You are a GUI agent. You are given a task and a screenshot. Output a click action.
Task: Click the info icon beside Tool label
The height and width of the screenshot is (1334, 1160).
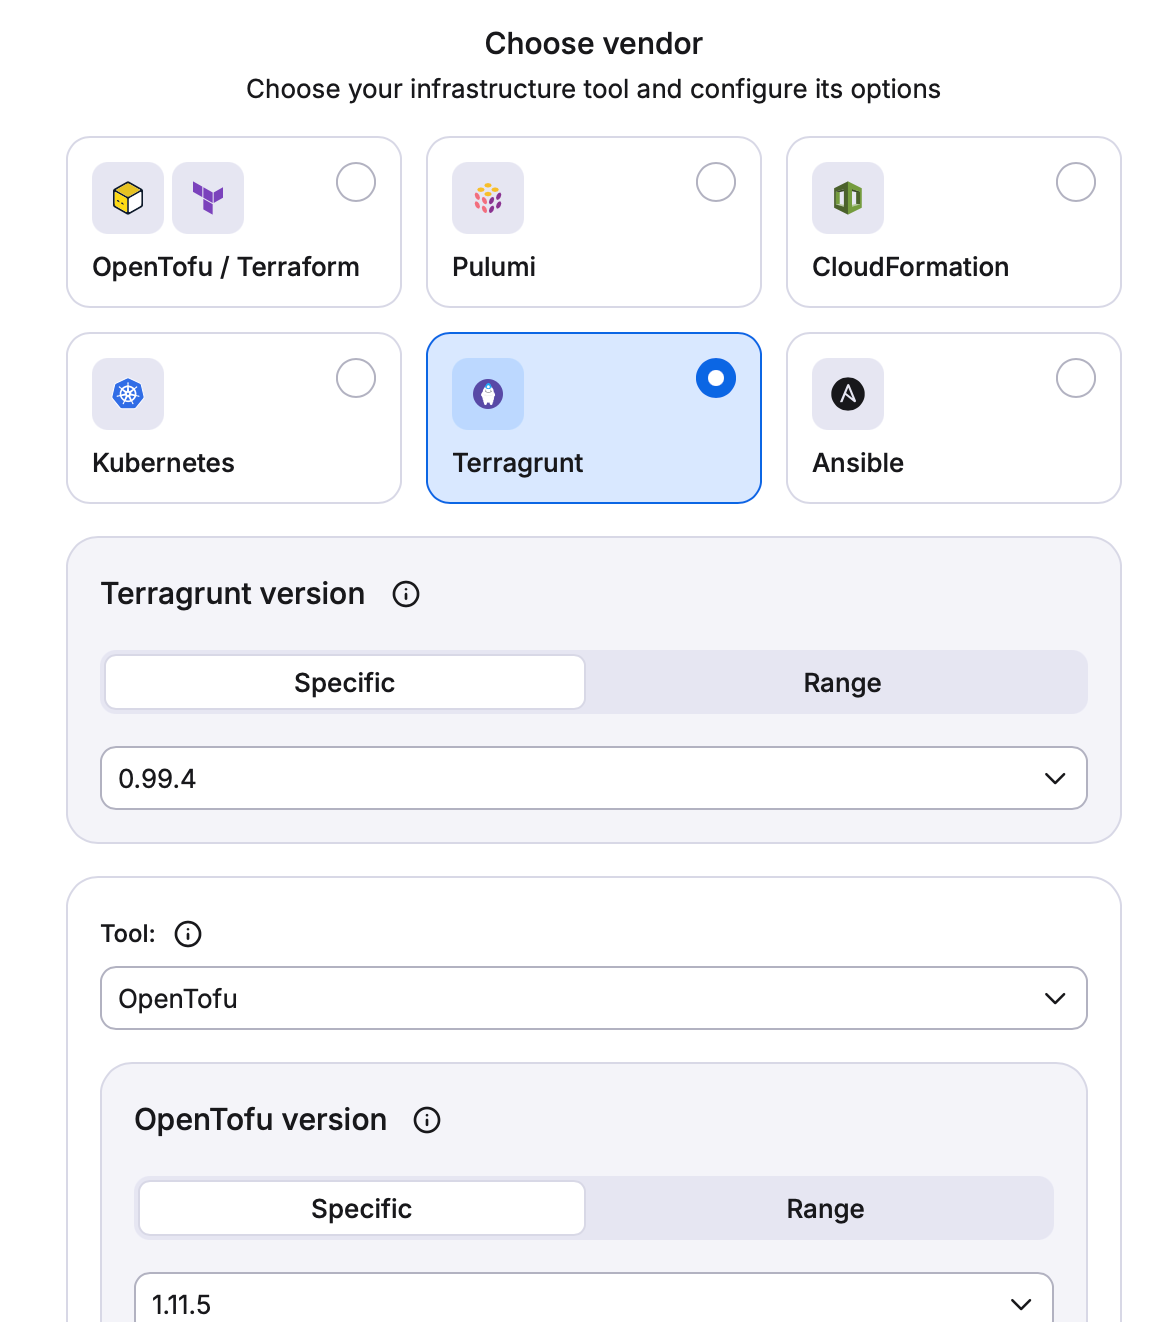(x=188, y=934)
